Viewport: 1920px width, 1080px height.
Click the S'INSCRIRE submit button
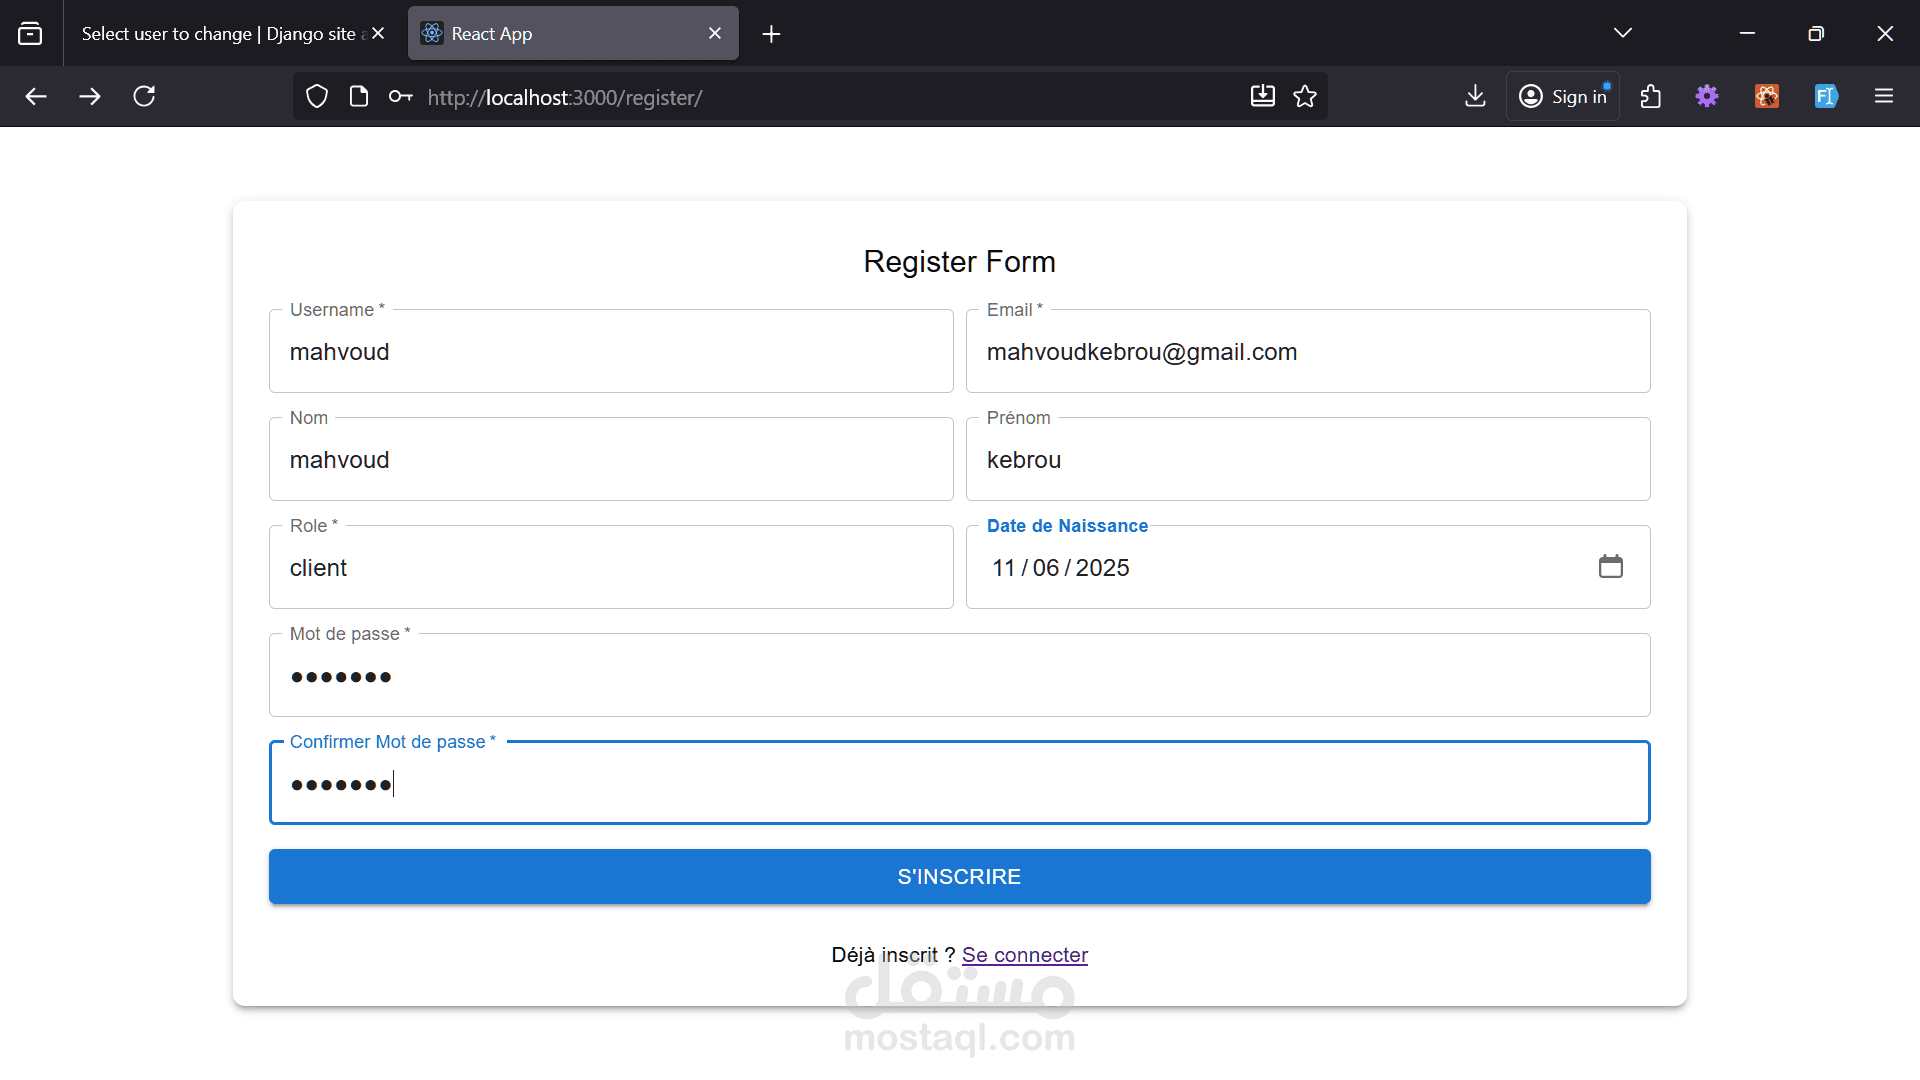pyautogui.click(x=959, y=877)
